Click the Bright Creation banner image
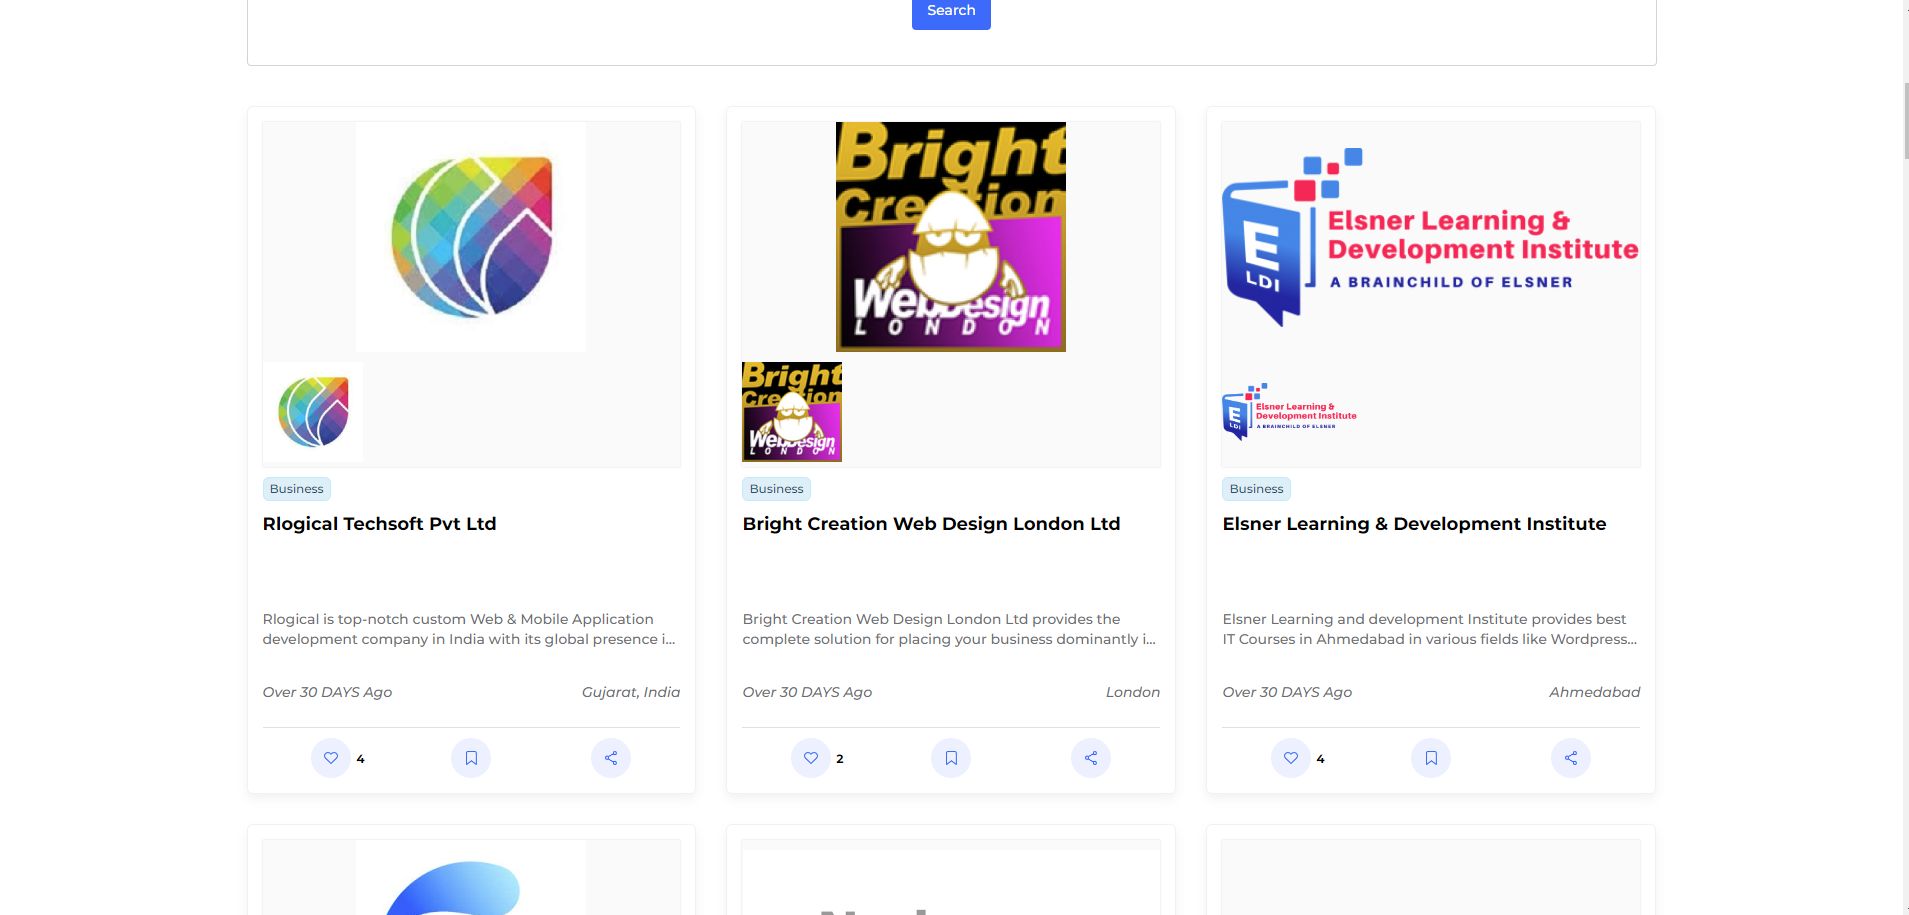This screenshot has width=1909, height=915. (x=950, y=237)
